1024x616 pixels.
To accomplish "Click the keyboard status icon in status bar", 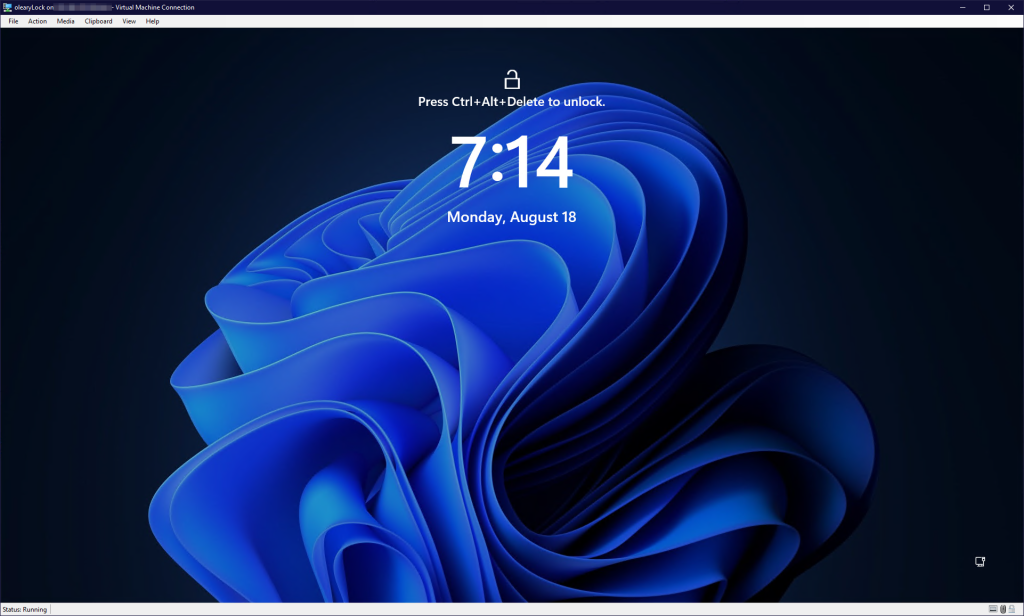I will 993,609.
